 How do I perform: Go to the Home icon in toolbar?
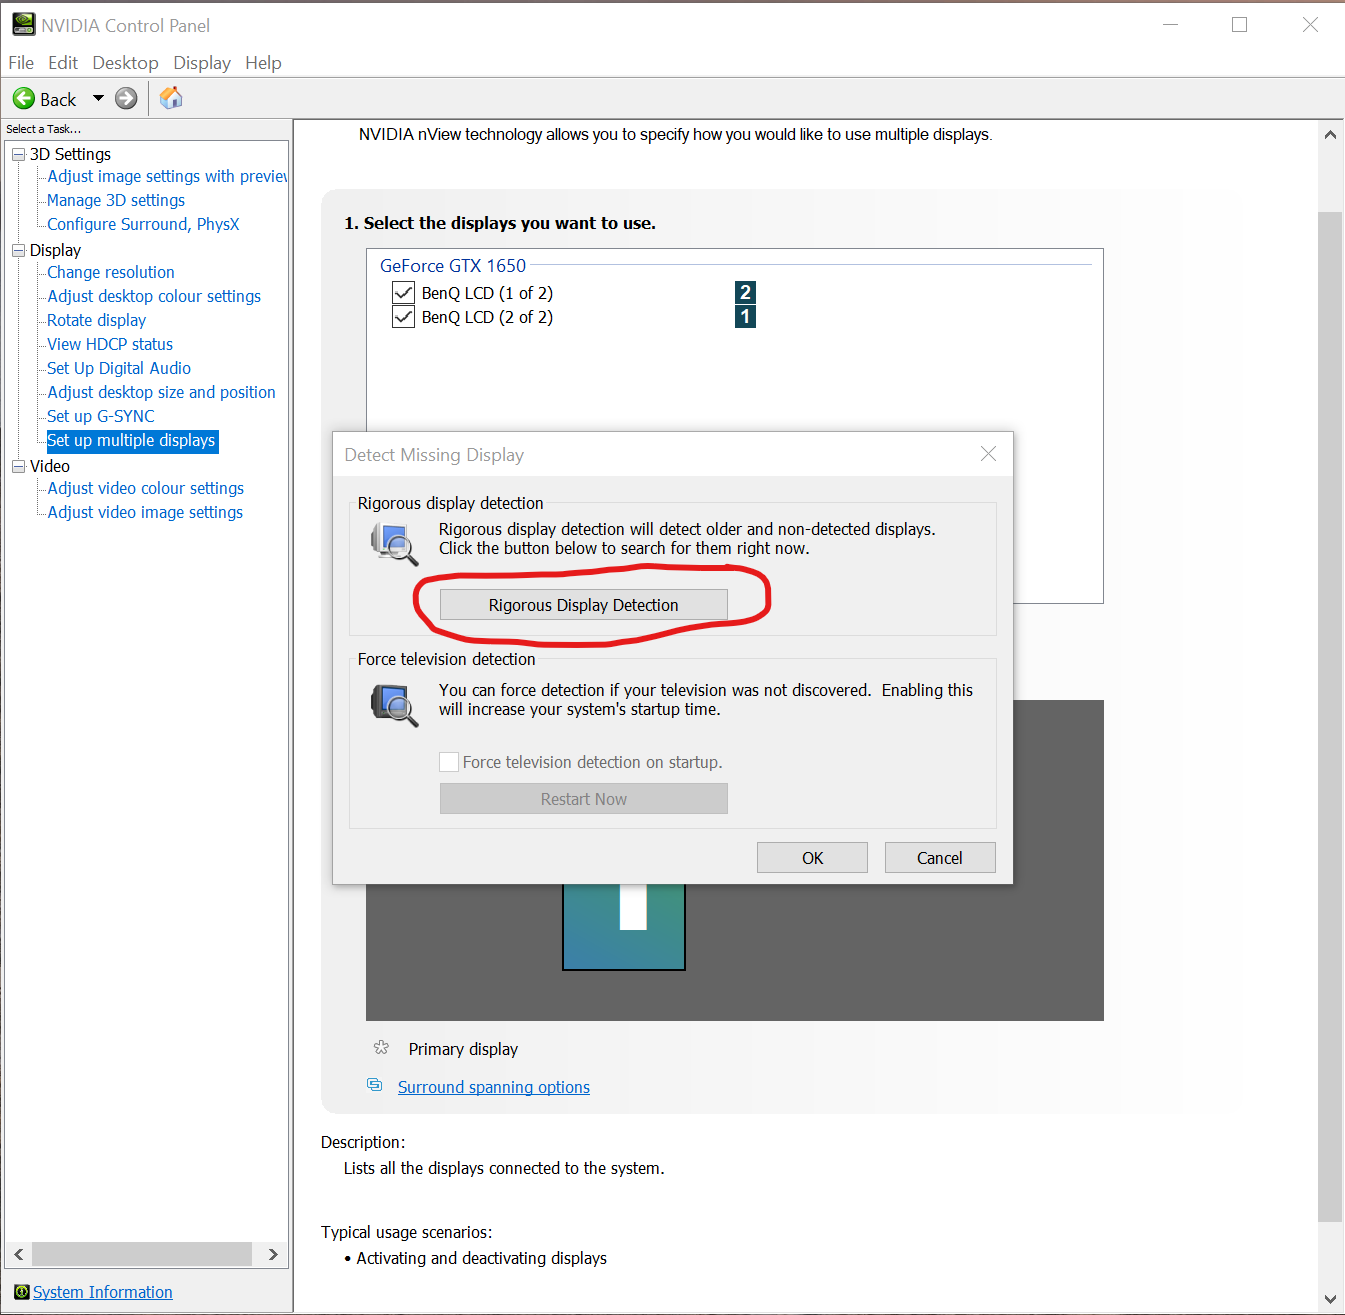click(171, 97)
